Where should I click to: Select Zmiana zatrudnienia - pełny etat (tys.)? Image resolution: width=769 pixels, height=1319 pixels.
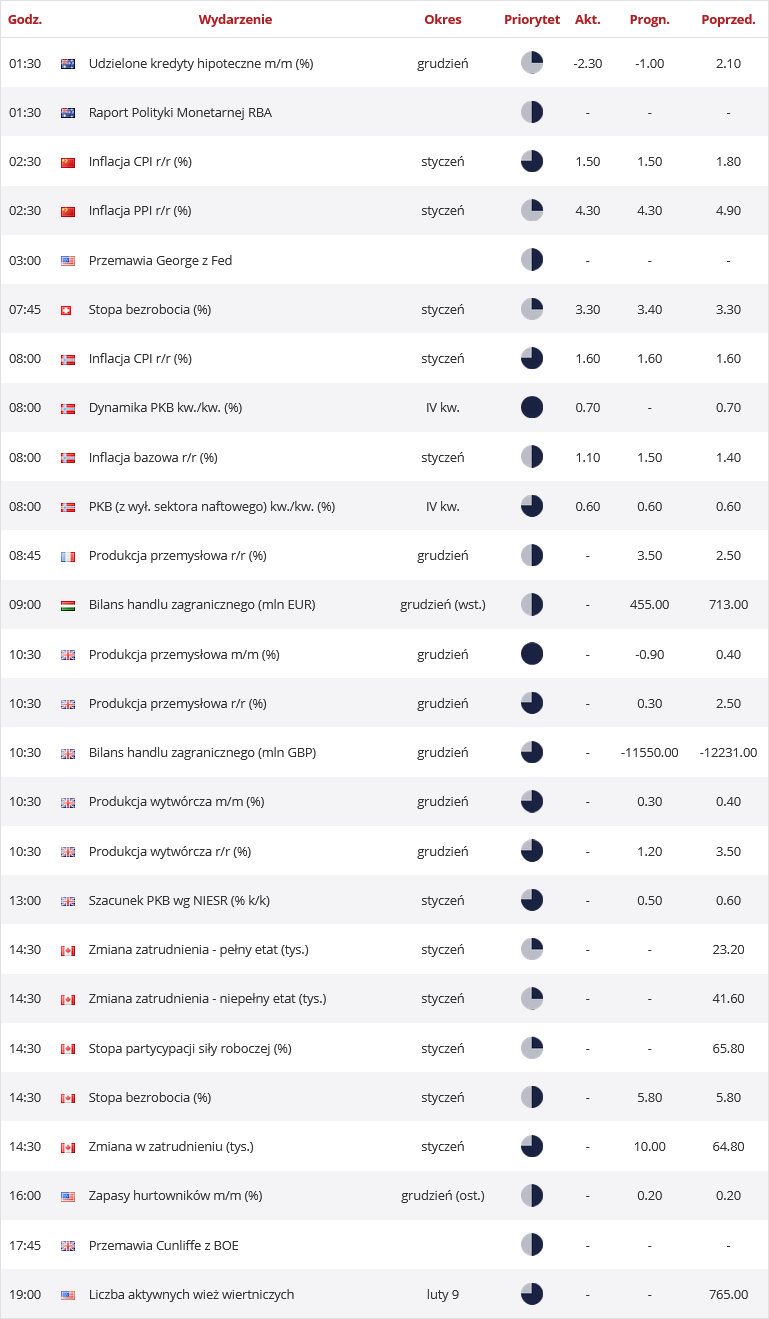(199, 949)
